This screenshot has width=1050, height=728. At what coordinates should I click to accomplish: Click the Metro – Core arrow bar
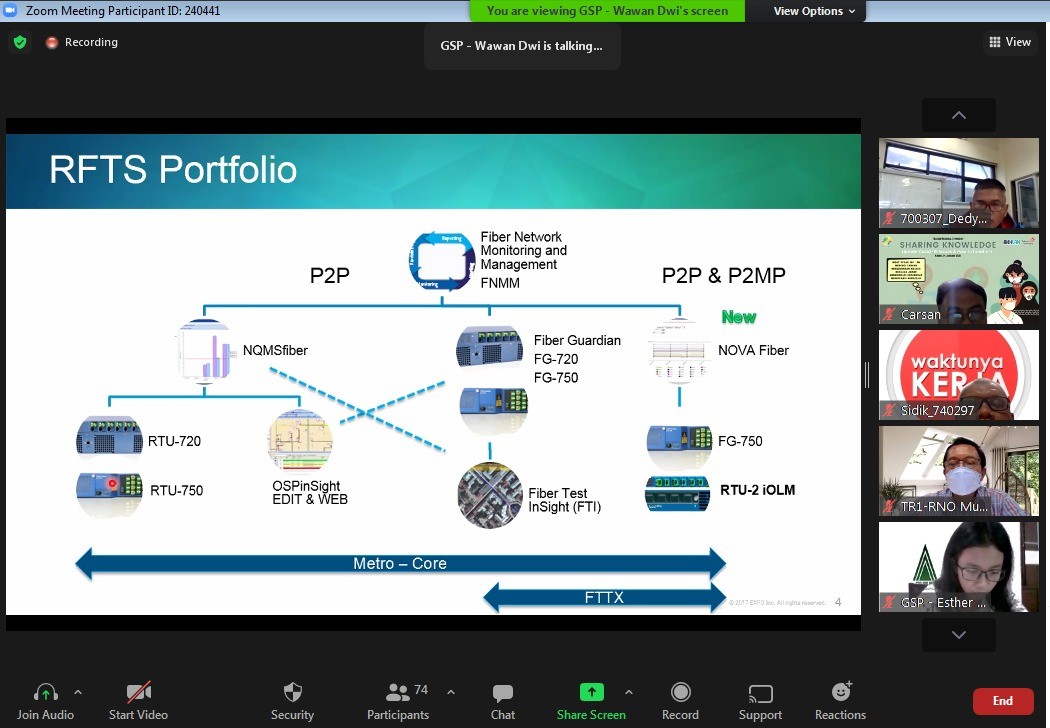click(400, 563)
